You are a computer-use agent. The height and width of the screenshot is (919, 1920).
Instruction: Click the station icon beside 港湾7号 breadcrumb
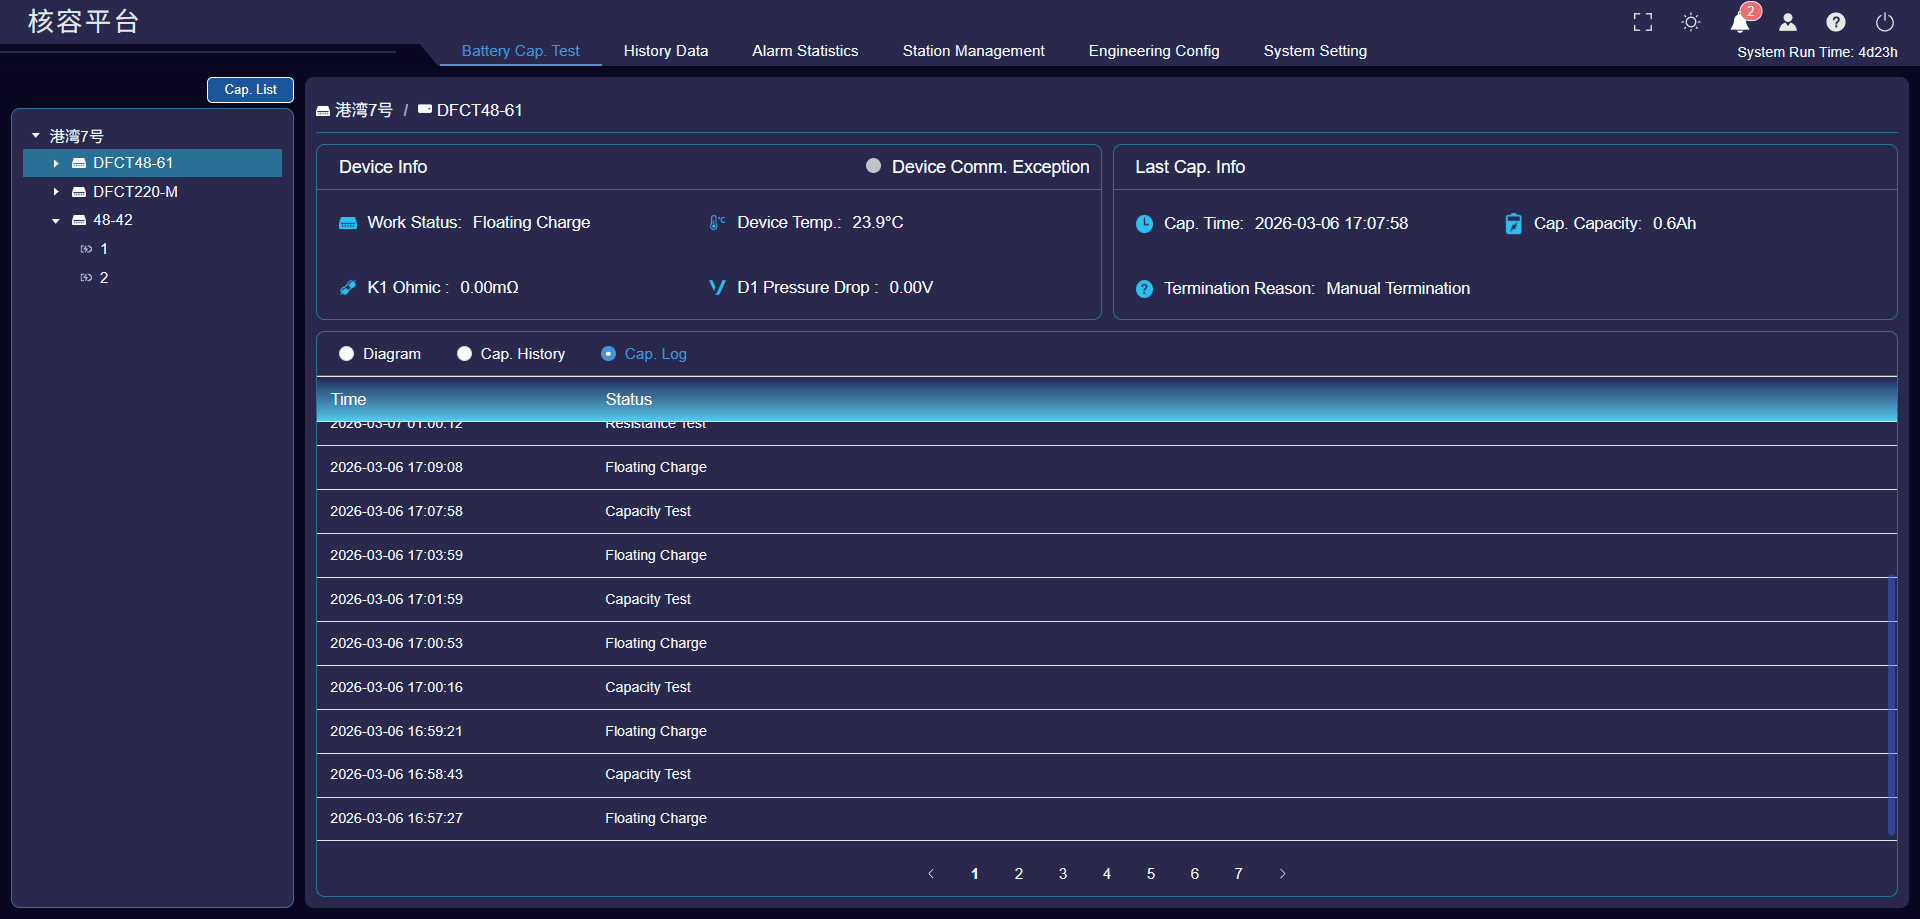(323, 111)
